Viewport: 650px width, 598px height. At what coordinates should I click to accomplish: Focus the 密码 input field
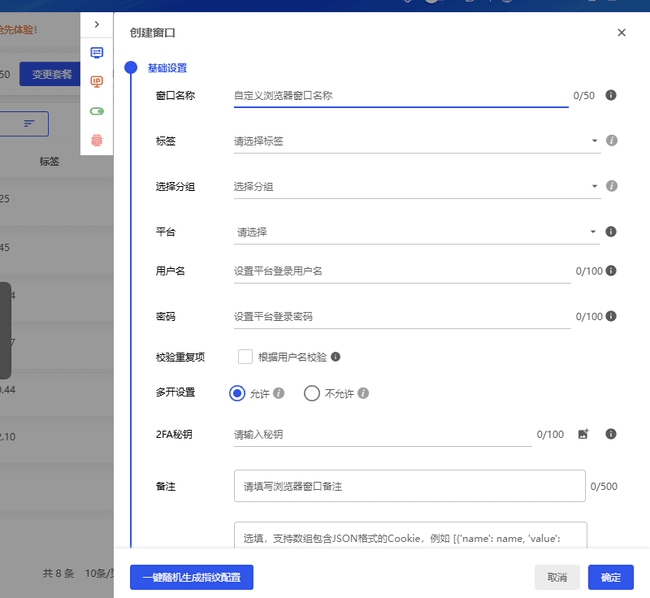point(402,317)
